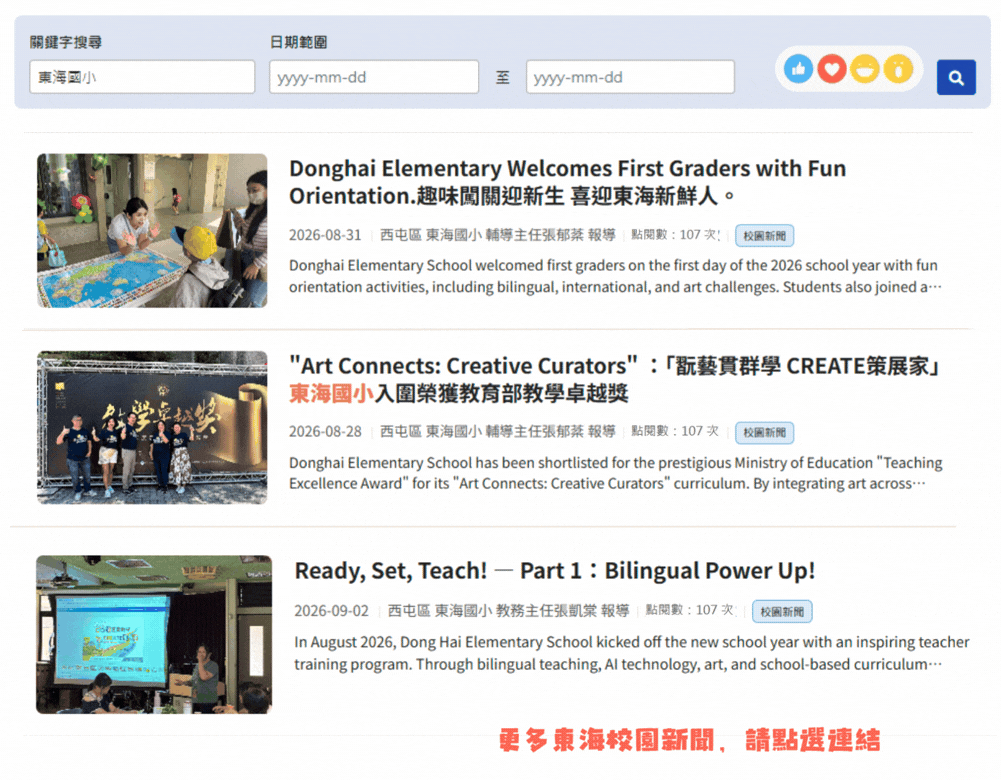Viewport: 1001px width, 780px height.
Task: Open the orientation world map puzzle thumbnail
Action: tap(152, 230)
